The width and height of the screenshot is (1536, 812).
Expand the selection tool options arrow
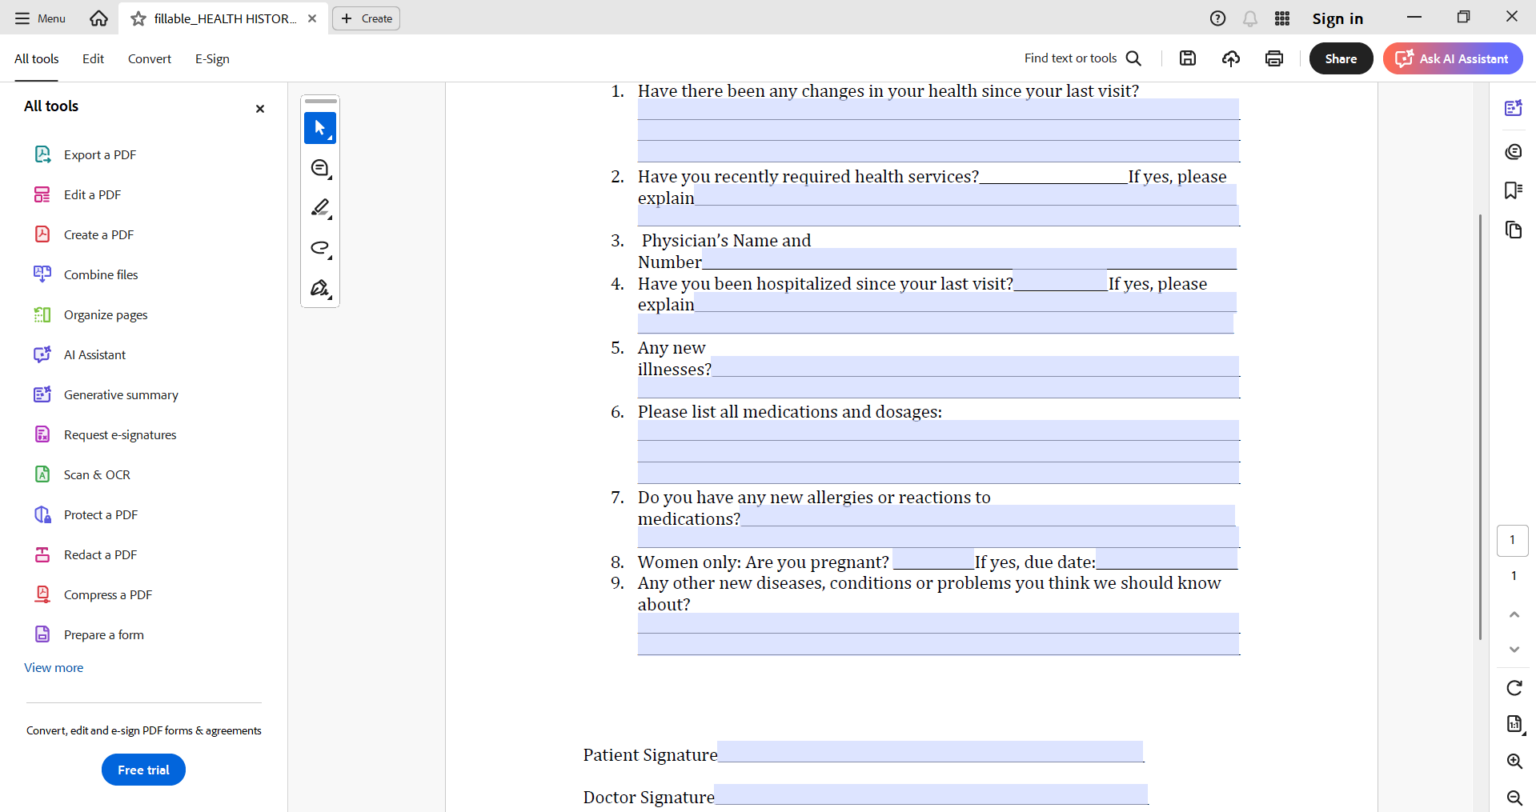[x=331, y=138]
